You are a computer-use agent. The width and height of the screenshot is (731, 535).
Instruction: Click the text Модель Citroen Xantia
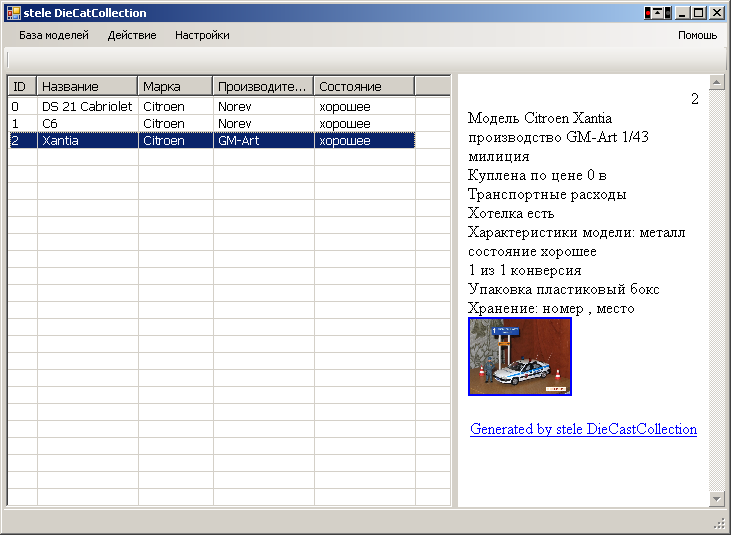pos(540,118)
